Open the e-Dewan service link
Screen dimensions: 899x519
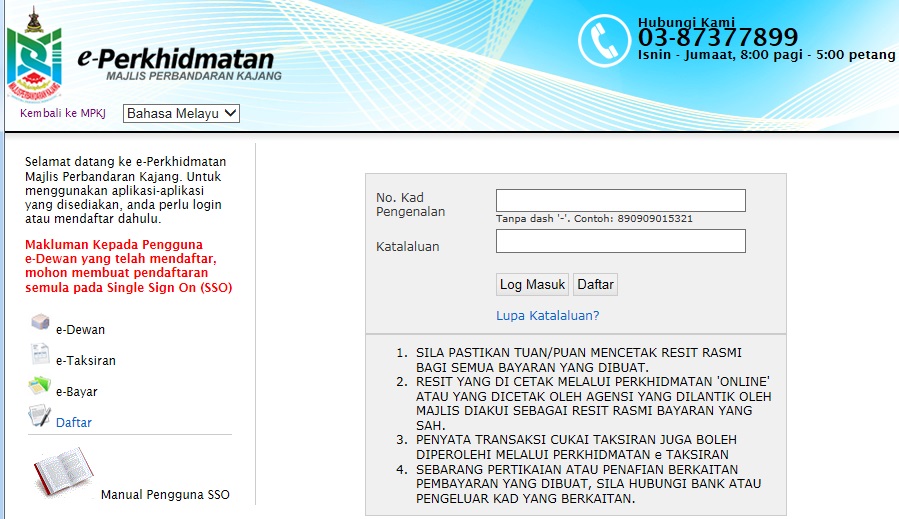[x=80, y=330]
